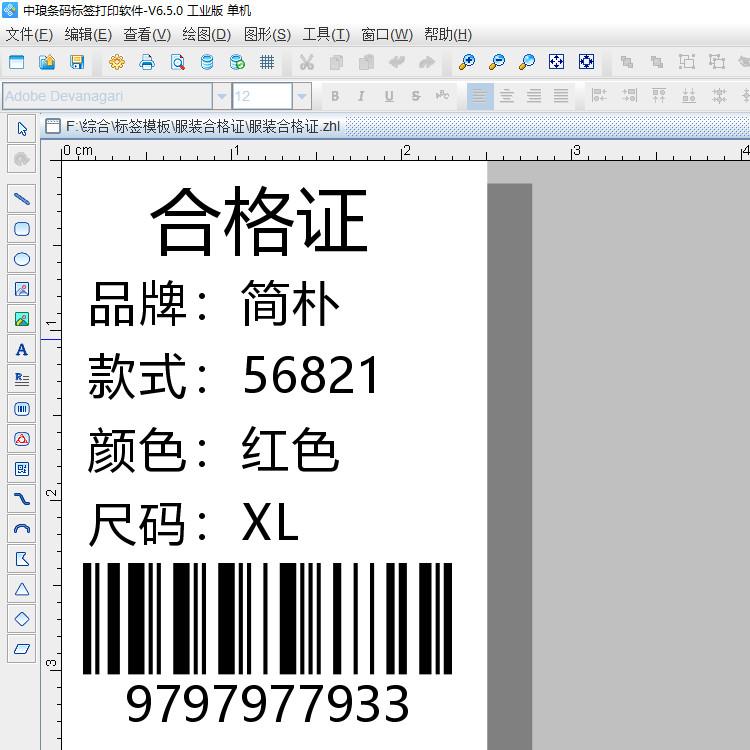The width and height of the screenshot is (750, 750).
Task: Set center text alignment
Action: pyautogui.click(x=507, y=96)
